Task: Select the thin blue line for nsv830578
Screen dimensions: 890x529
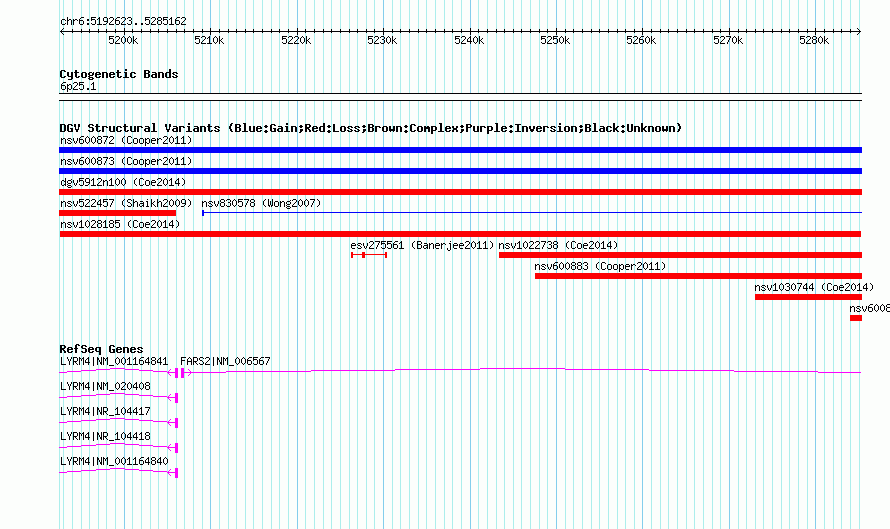Action: 532,213
